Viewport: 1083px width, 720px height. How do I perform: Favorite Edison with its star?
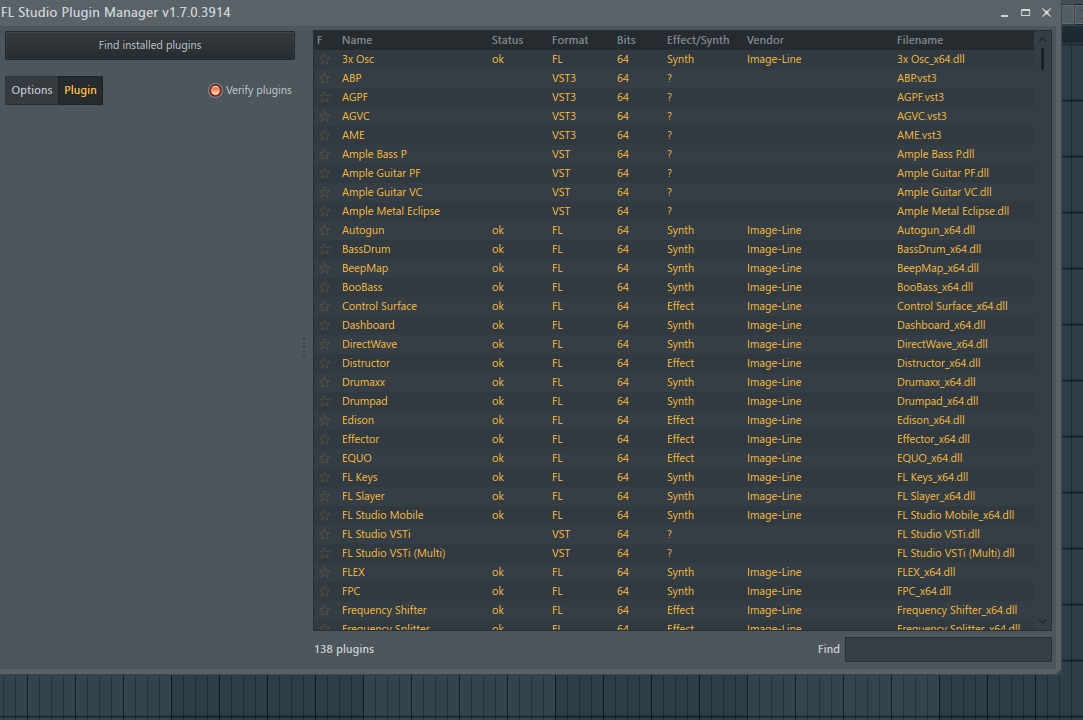click(324, 420)
